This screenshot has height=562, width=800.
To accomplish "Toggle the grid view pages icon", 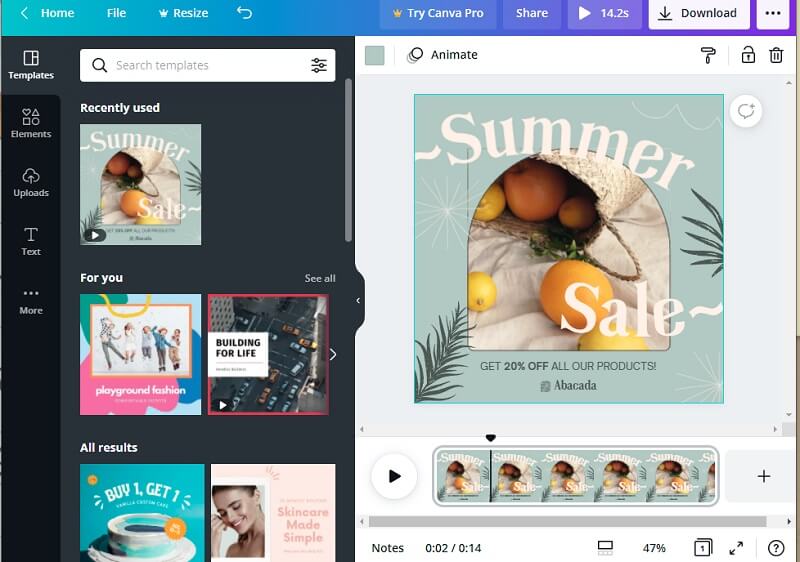I will point(605,548).
